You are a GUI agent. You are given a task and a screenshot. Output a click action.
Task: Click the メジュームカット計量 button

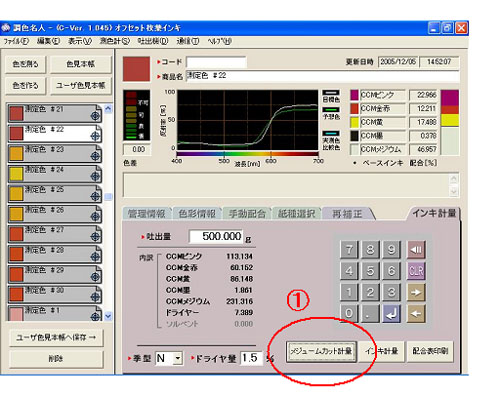point(321,351)
